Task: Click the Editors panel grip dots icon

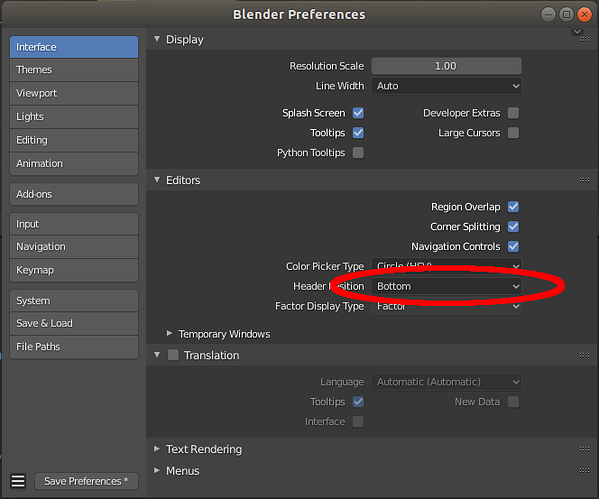Action: (584, 180)
